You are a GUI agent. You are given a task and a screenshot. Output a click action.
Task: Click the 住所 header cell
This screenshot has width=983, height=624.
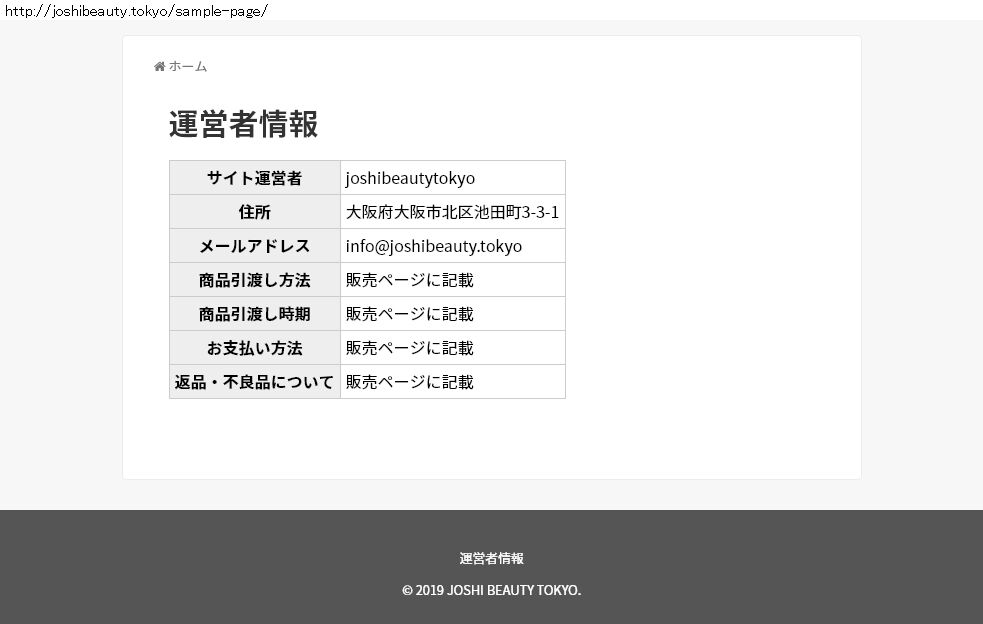point(254,212)
